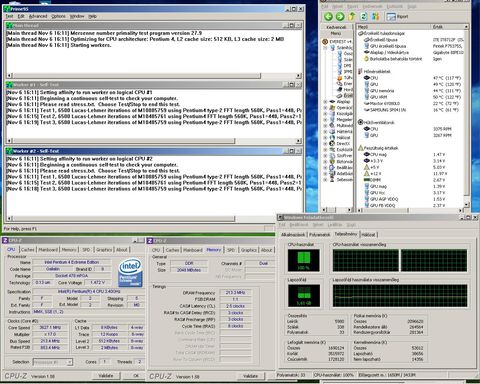
Task: Expand the Multimédia tree node
Action: click(x=325, y=125)
